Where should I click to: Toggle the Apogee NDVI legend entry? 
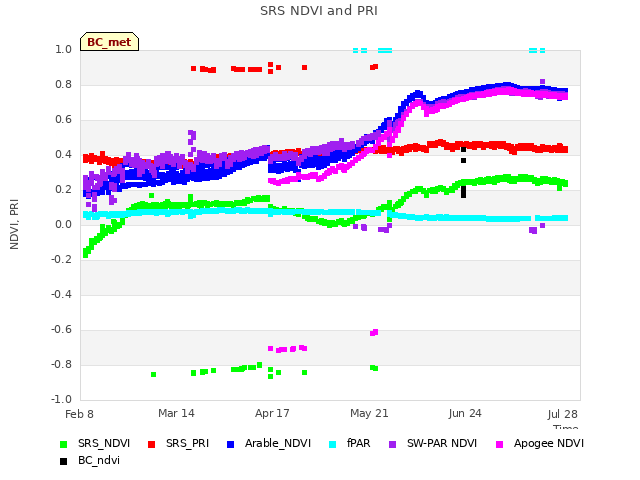click(540, 444)
